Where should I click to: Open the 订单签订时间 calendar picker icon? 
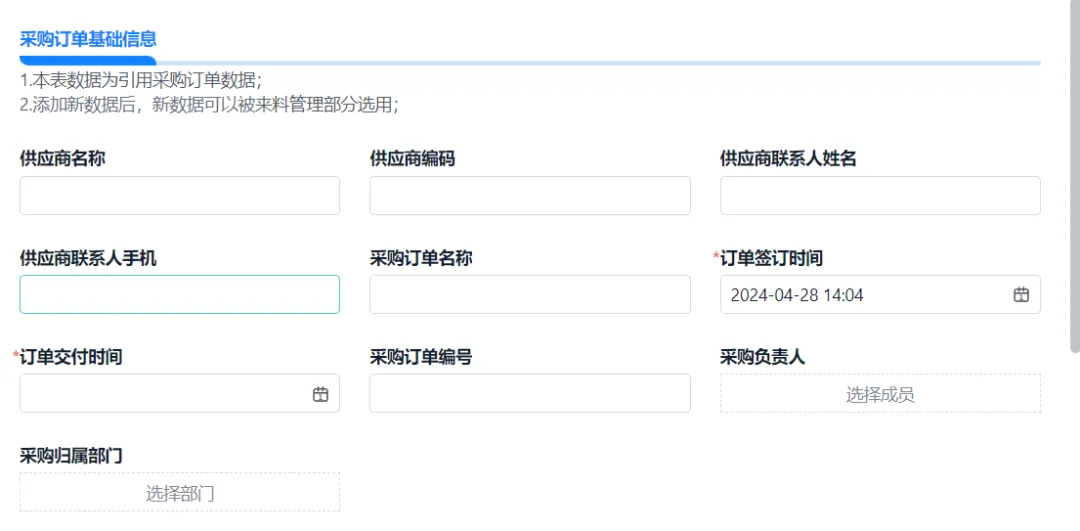1021,295
